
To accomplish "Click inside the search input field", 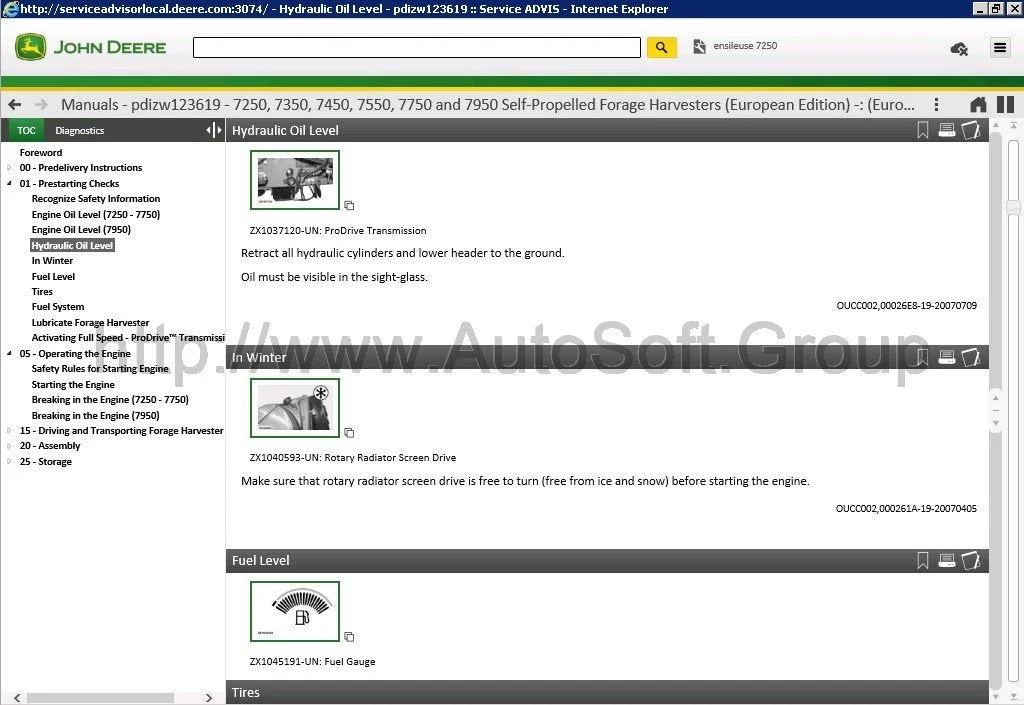I will [x=416, y=46].
